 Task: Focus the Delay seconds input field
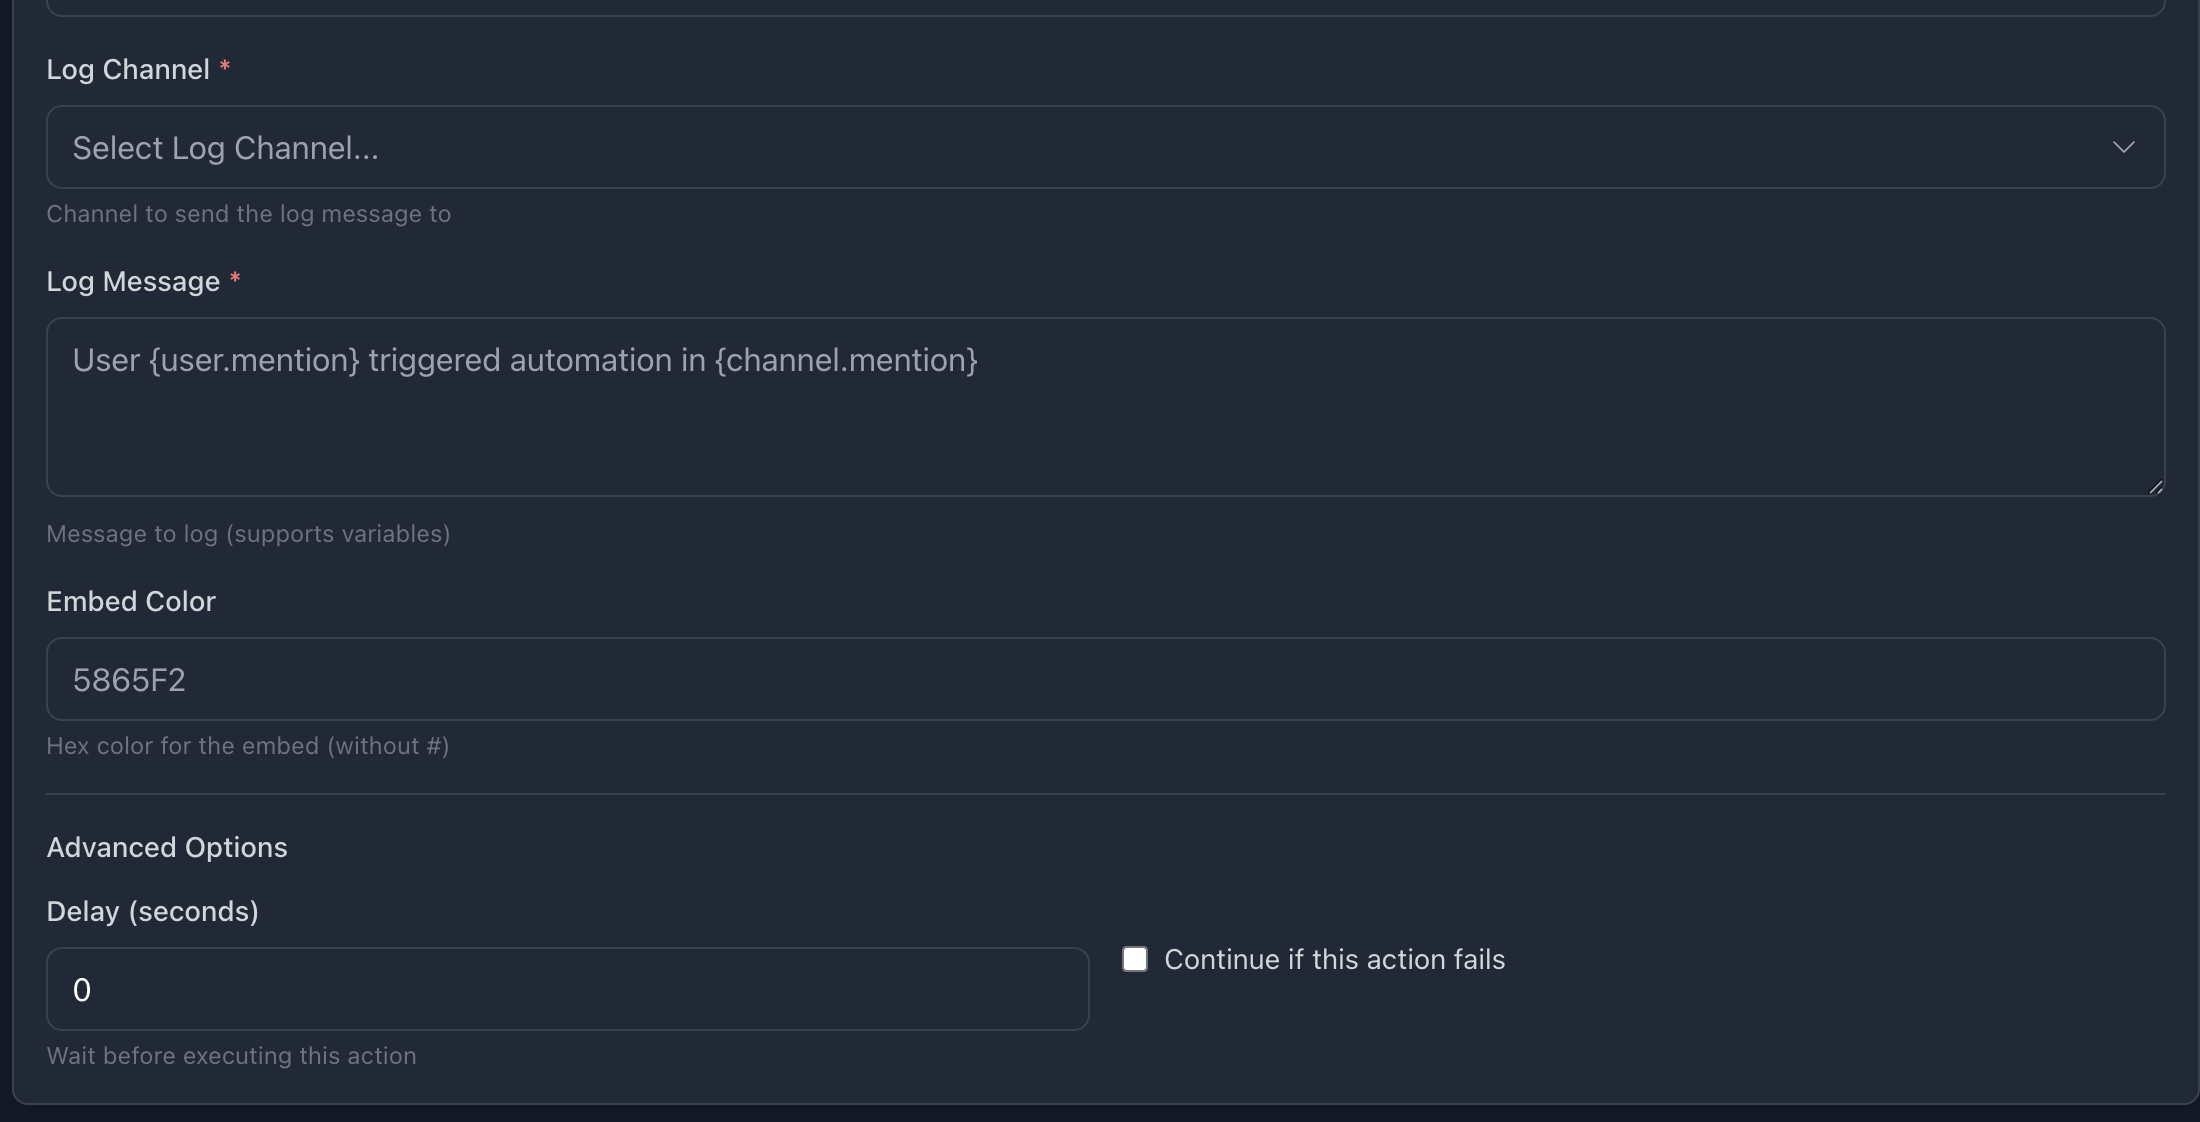click(567, 990)
